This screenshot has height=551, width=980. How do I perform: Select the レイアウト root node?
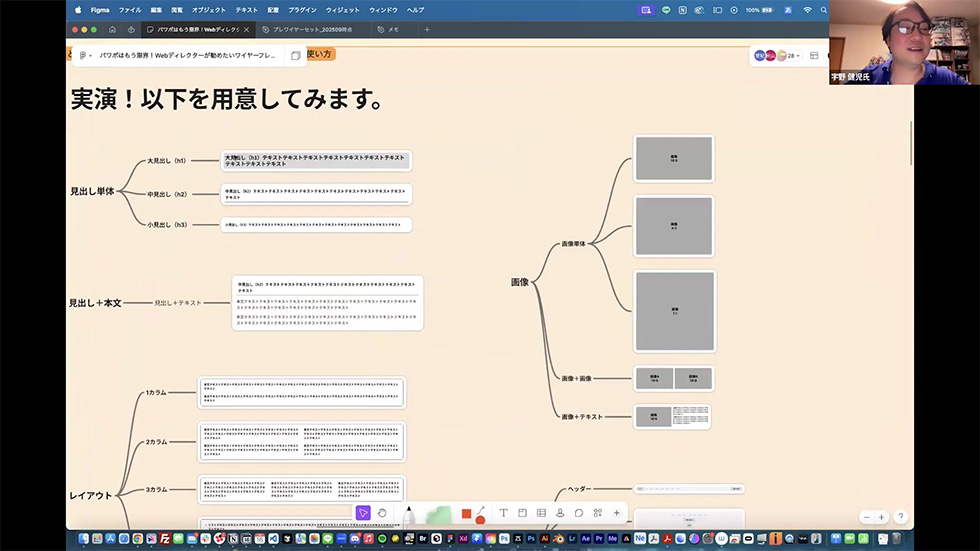[91, 495]
